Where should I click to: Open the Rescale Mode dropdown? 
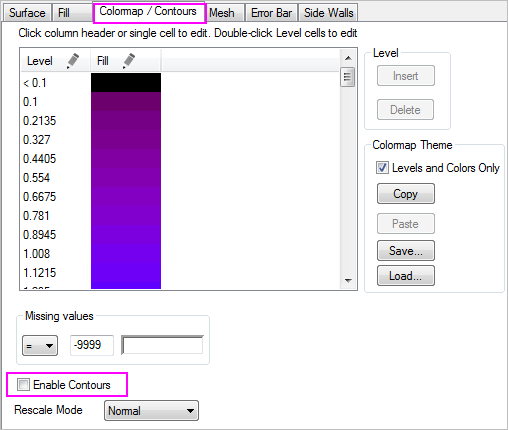coord(151,410)
